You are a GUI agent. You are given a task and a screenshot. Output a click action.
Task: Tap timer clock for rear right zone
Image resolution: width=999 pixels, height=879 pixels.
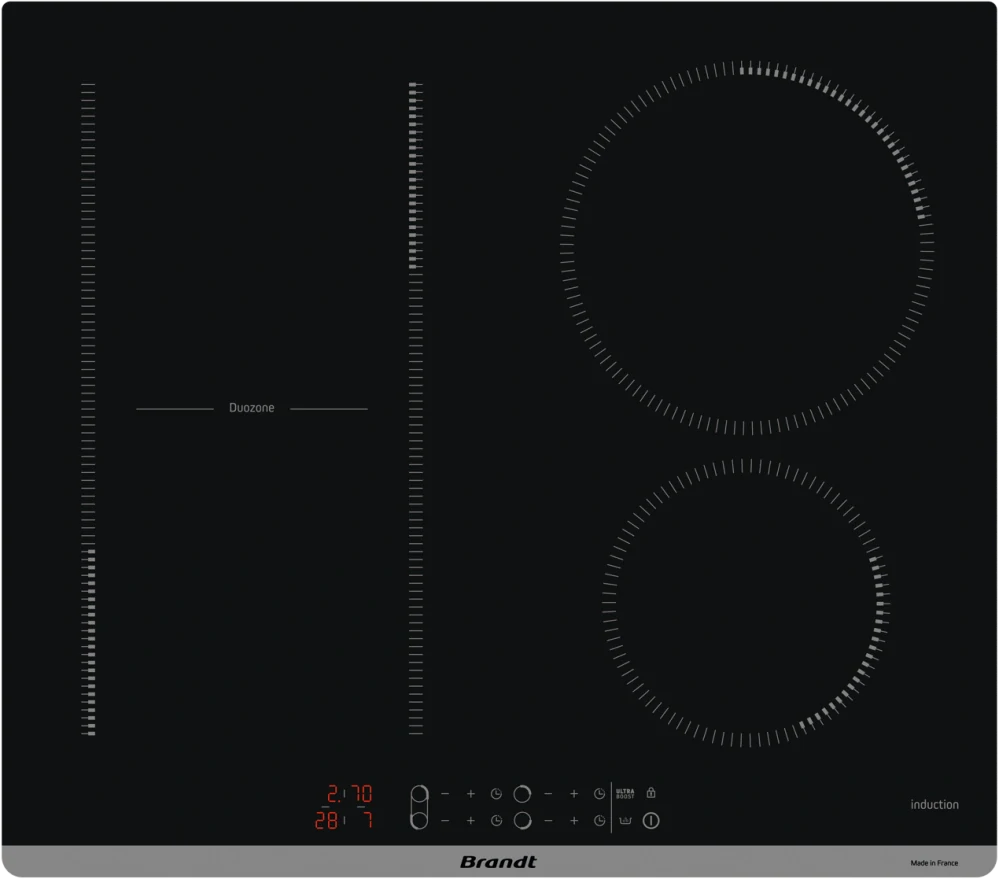[x=600, y=794]
